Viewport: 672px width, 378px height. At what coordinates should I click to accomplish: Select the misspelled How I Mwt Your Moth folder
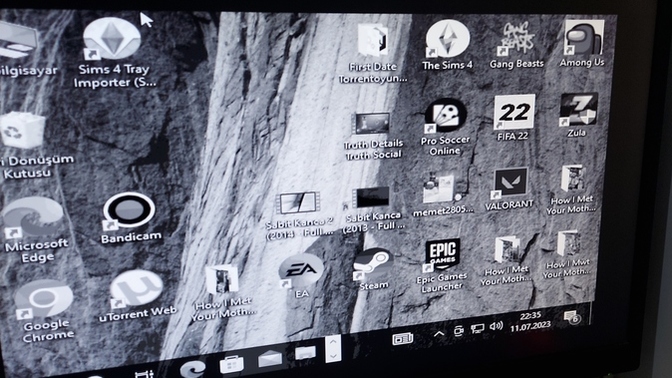coord(567,255)
